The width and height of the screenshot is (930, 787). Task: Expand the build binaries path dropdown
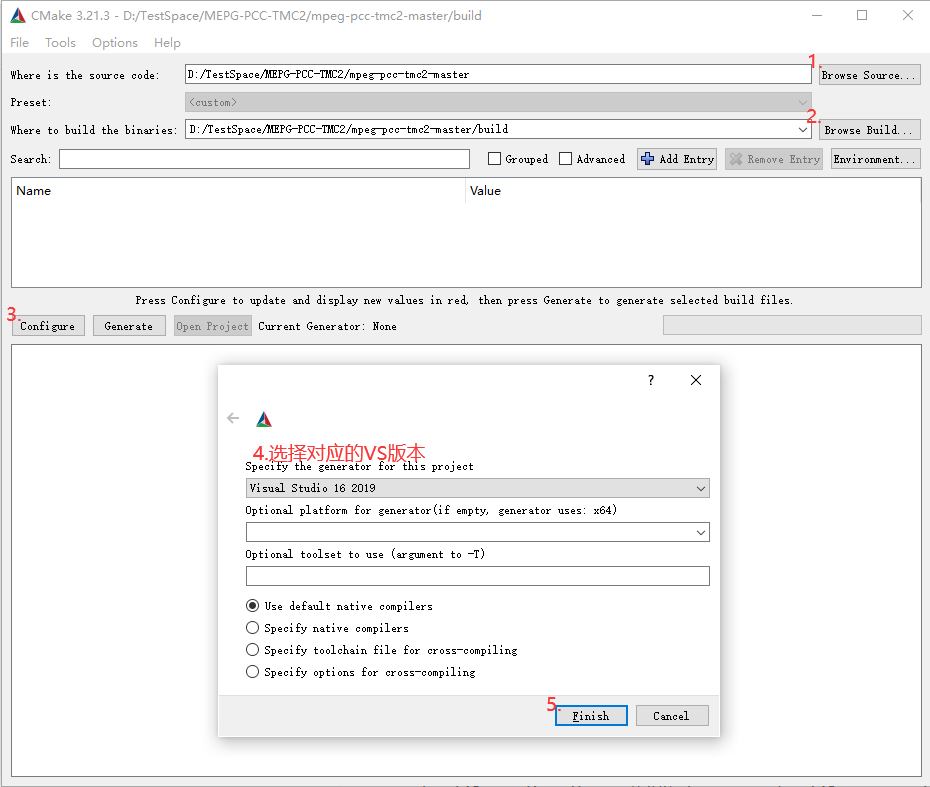[x=802, y=129]
